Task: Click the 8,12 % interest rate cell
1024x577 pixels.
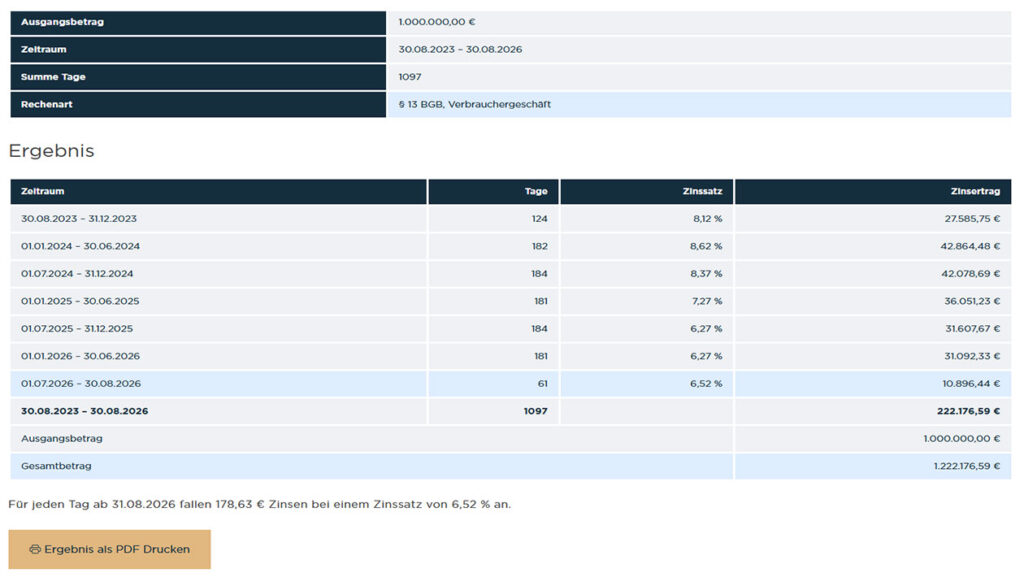Action: pos(708,219)
